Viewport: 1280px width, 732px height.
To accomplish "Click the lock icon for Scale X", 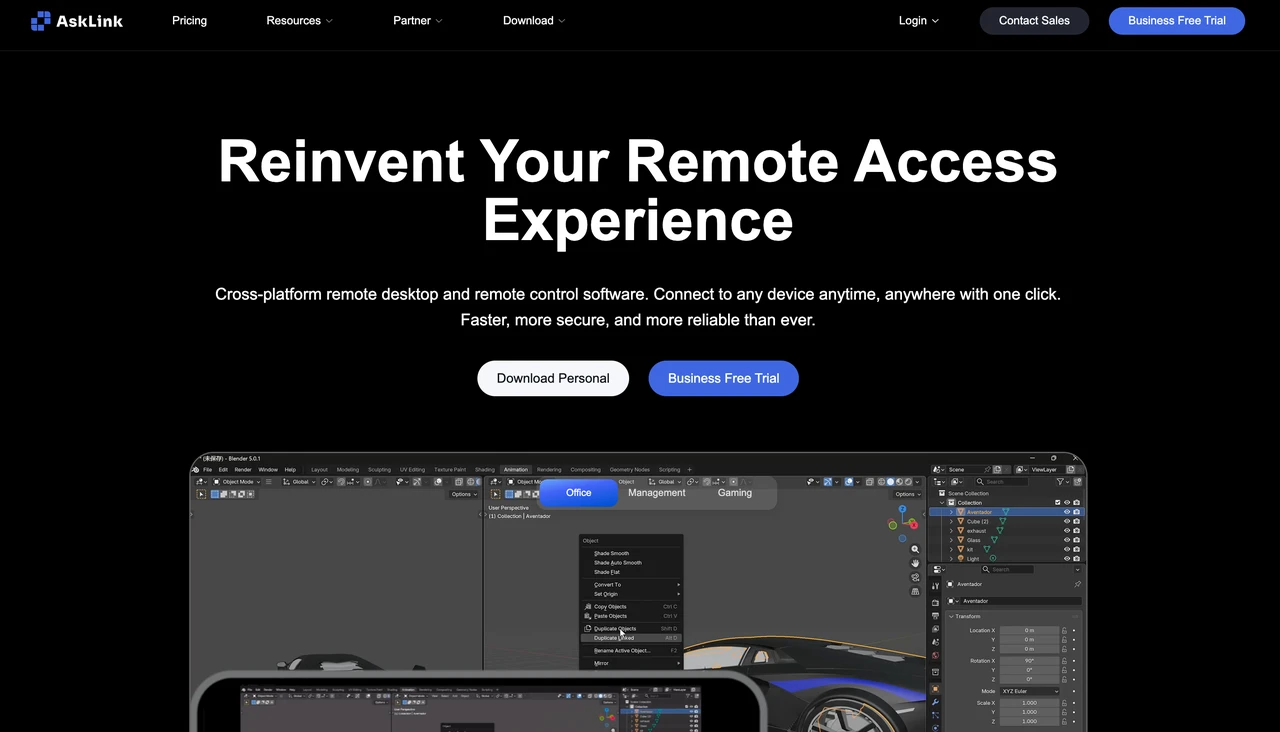I will 1064,703.
